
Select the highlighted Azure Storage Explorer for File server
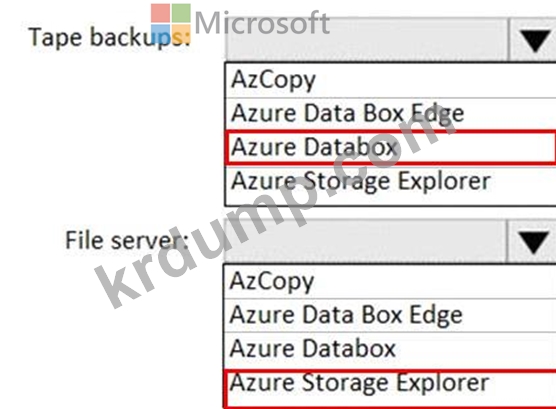[390, 388]
